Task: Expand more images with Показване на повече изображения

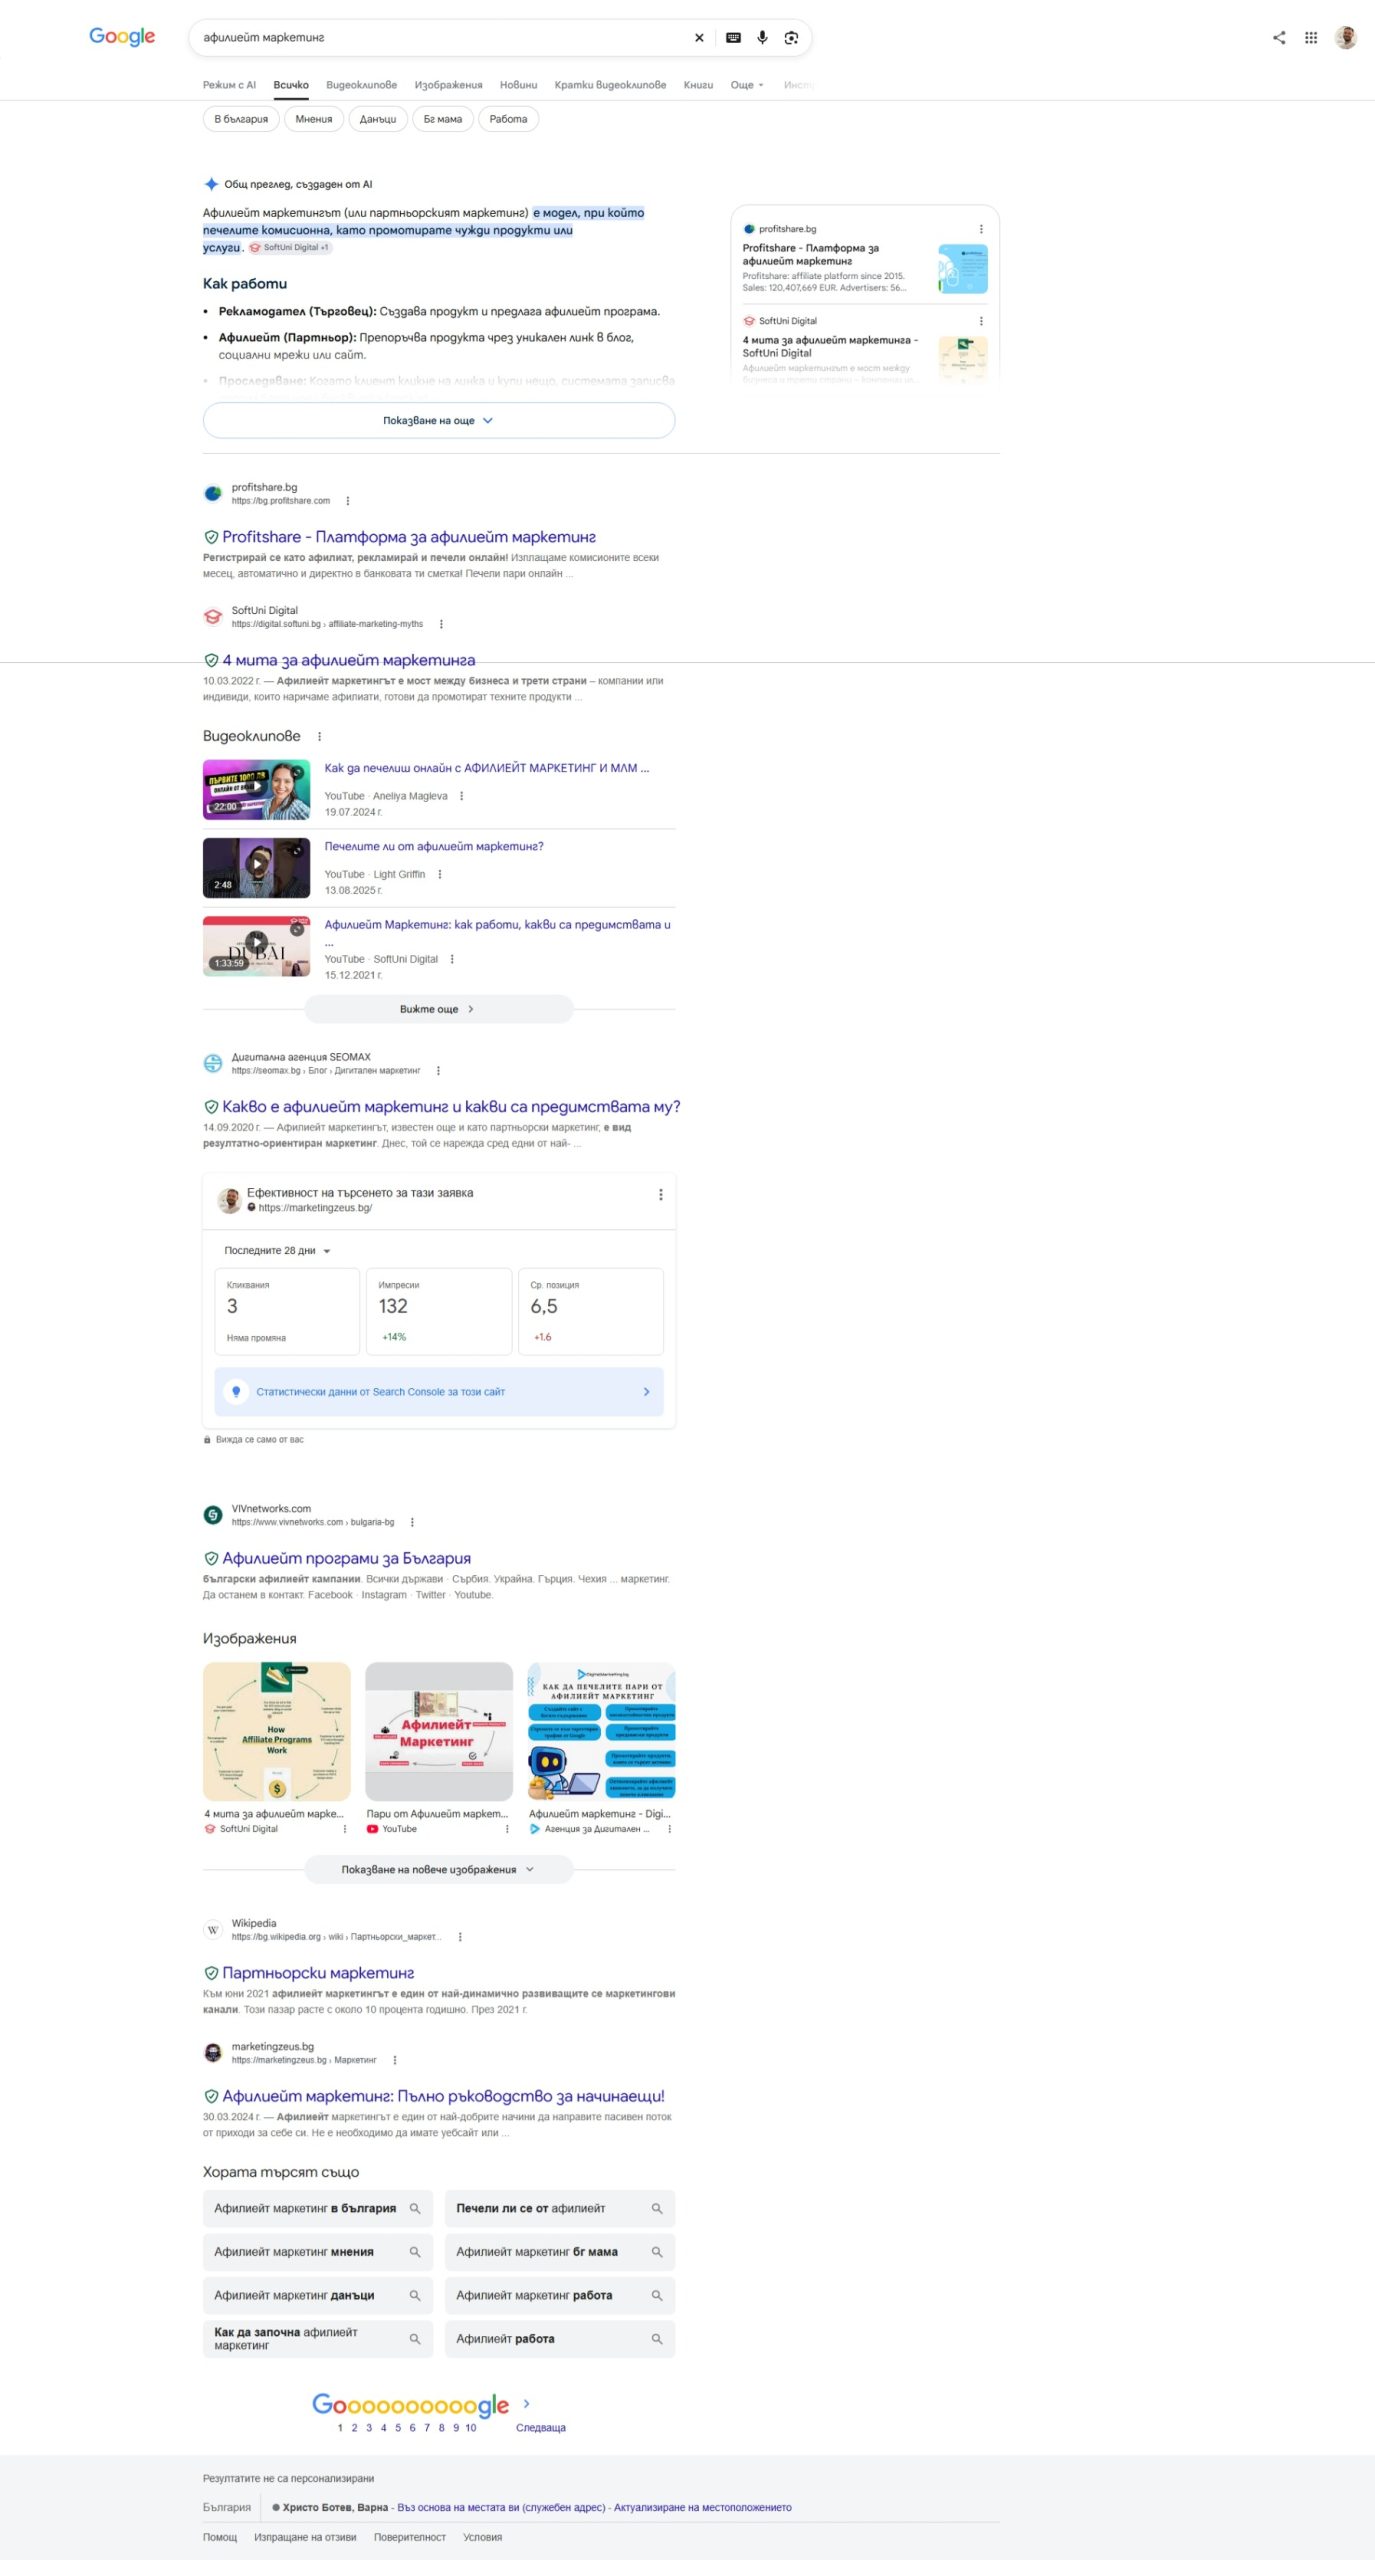Action: click(x=439, y=1870)
